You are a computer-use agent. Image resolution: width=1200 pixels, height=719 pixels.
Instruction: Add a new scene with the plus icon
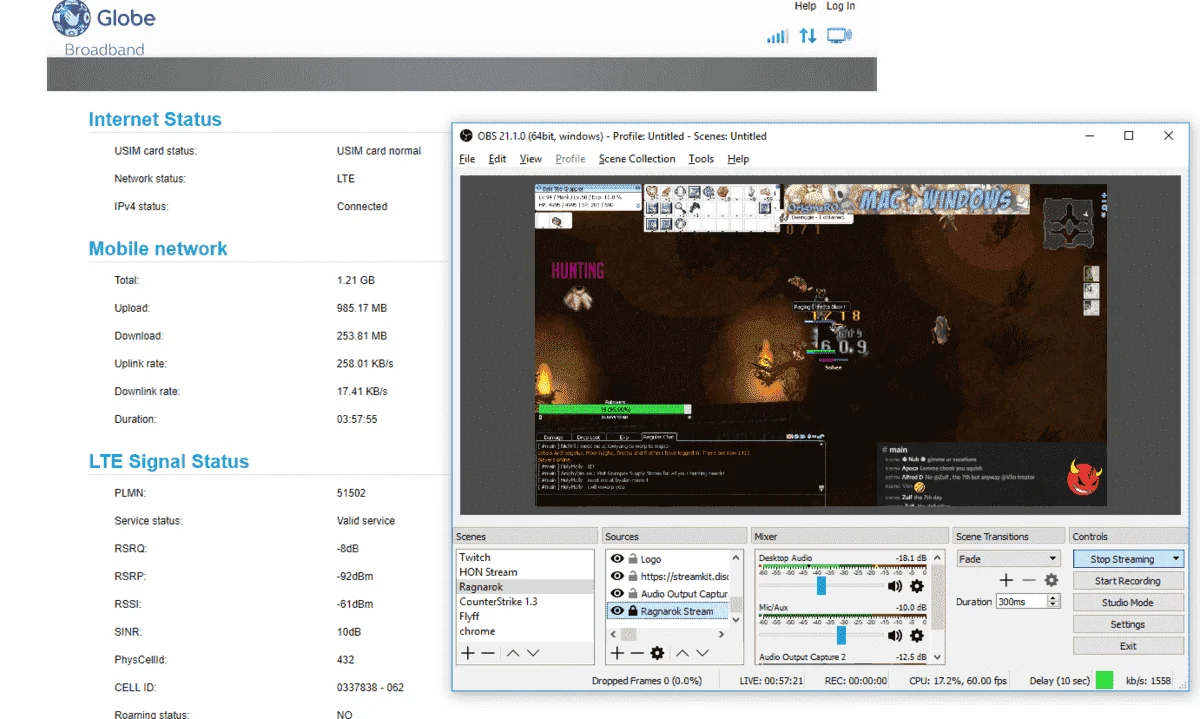(466, 653)
